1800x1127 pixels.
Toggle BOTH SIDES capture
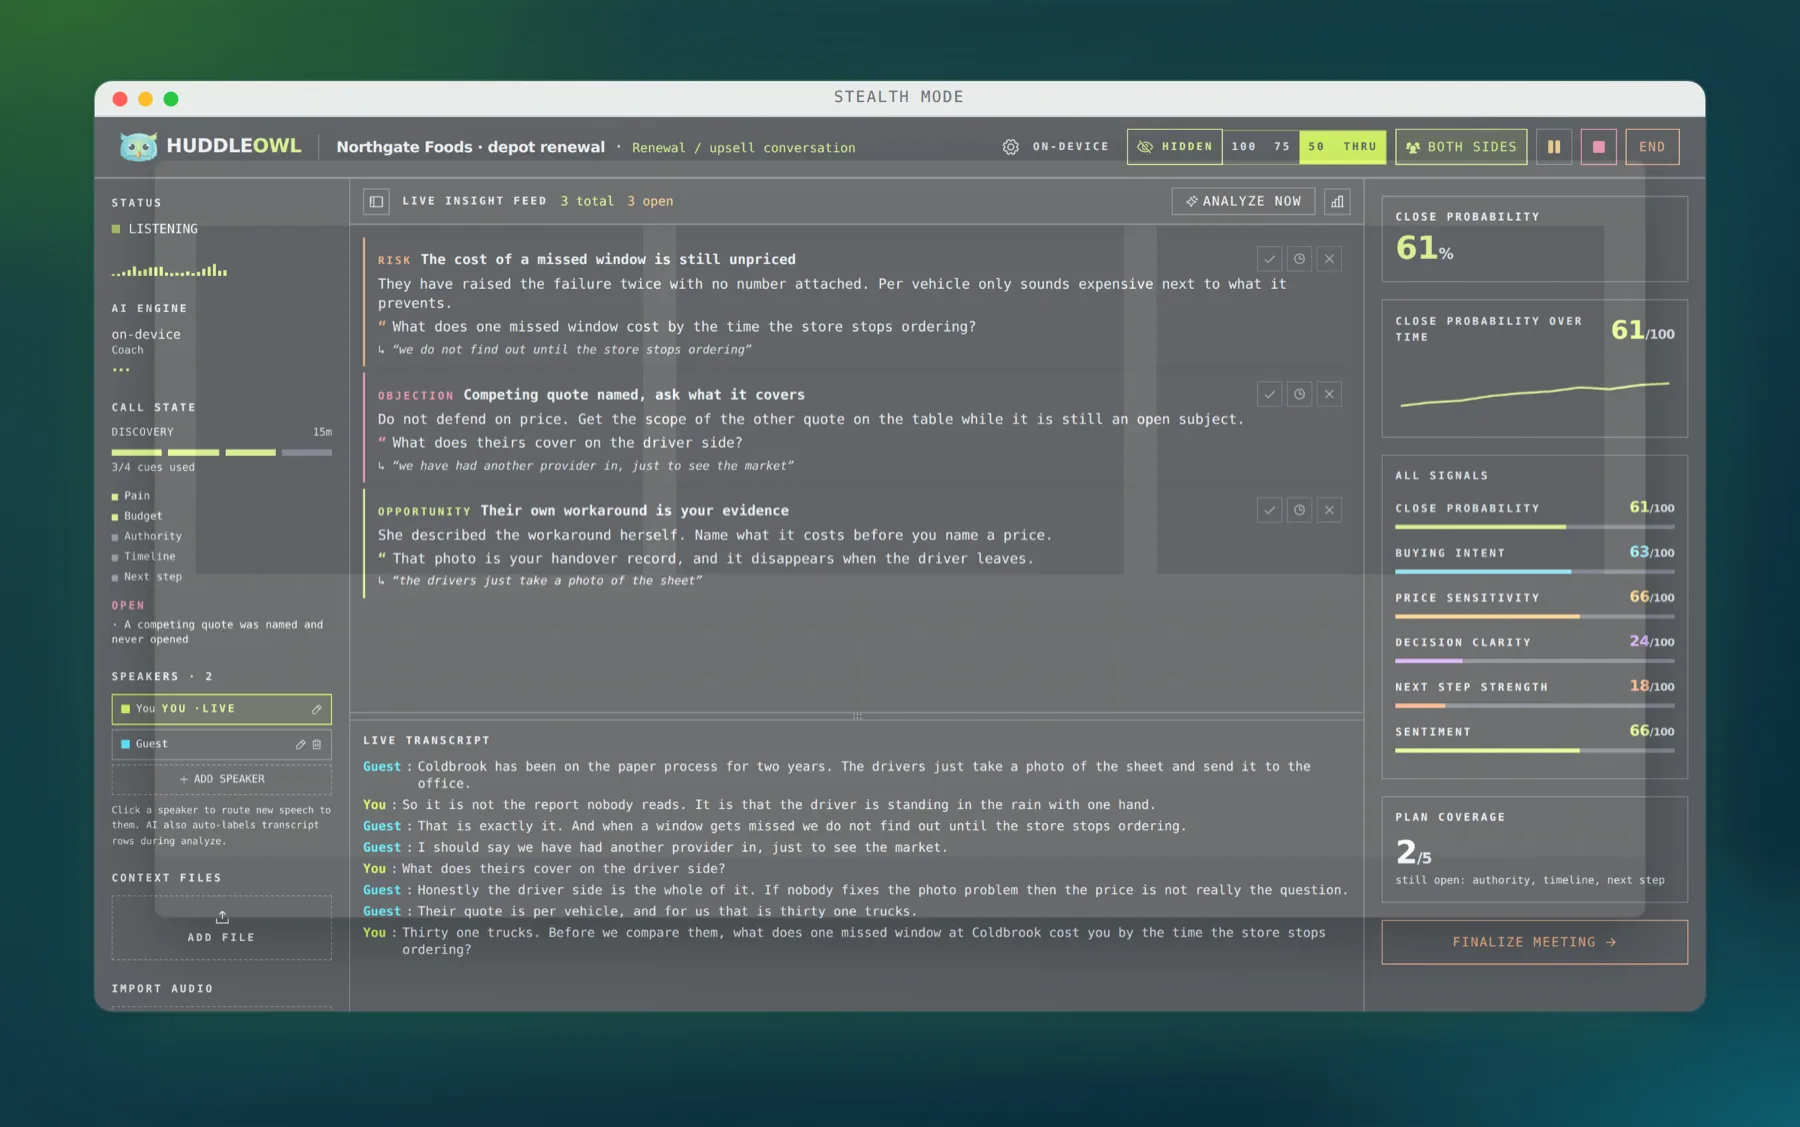(x=1461, y=147)
